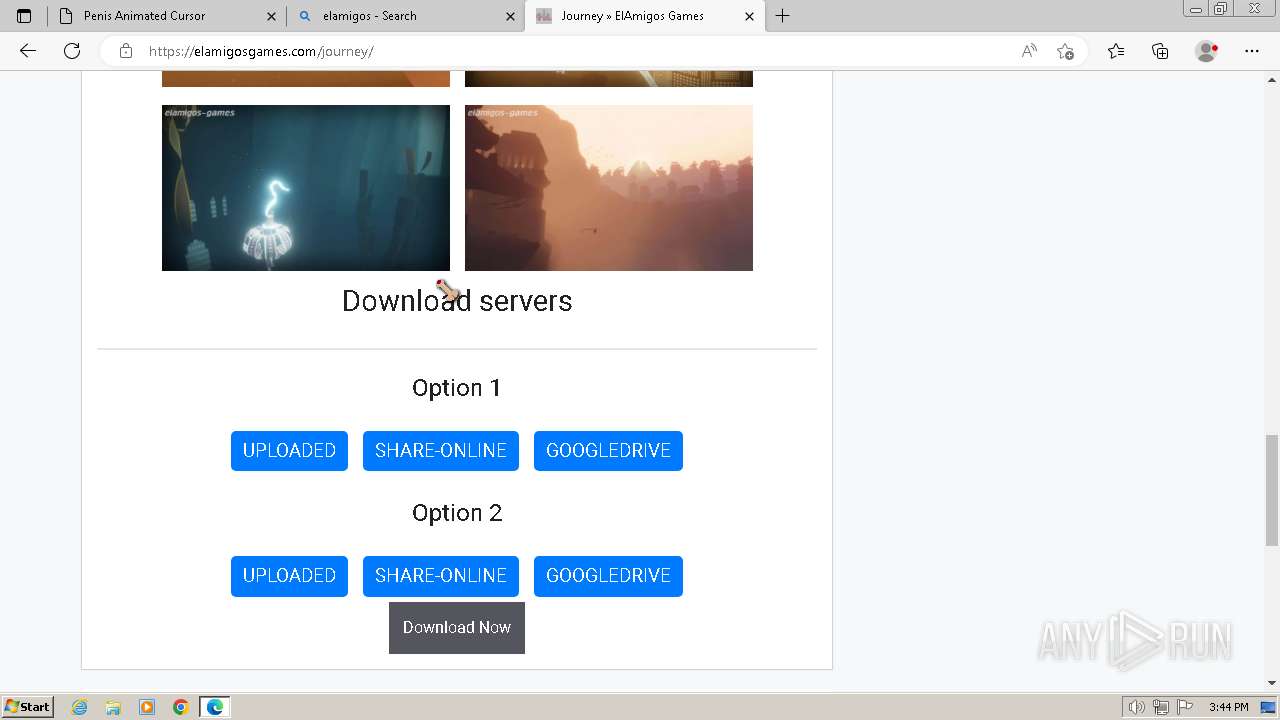Select the Journey » ElAmigos Games tab

point(644,16)
